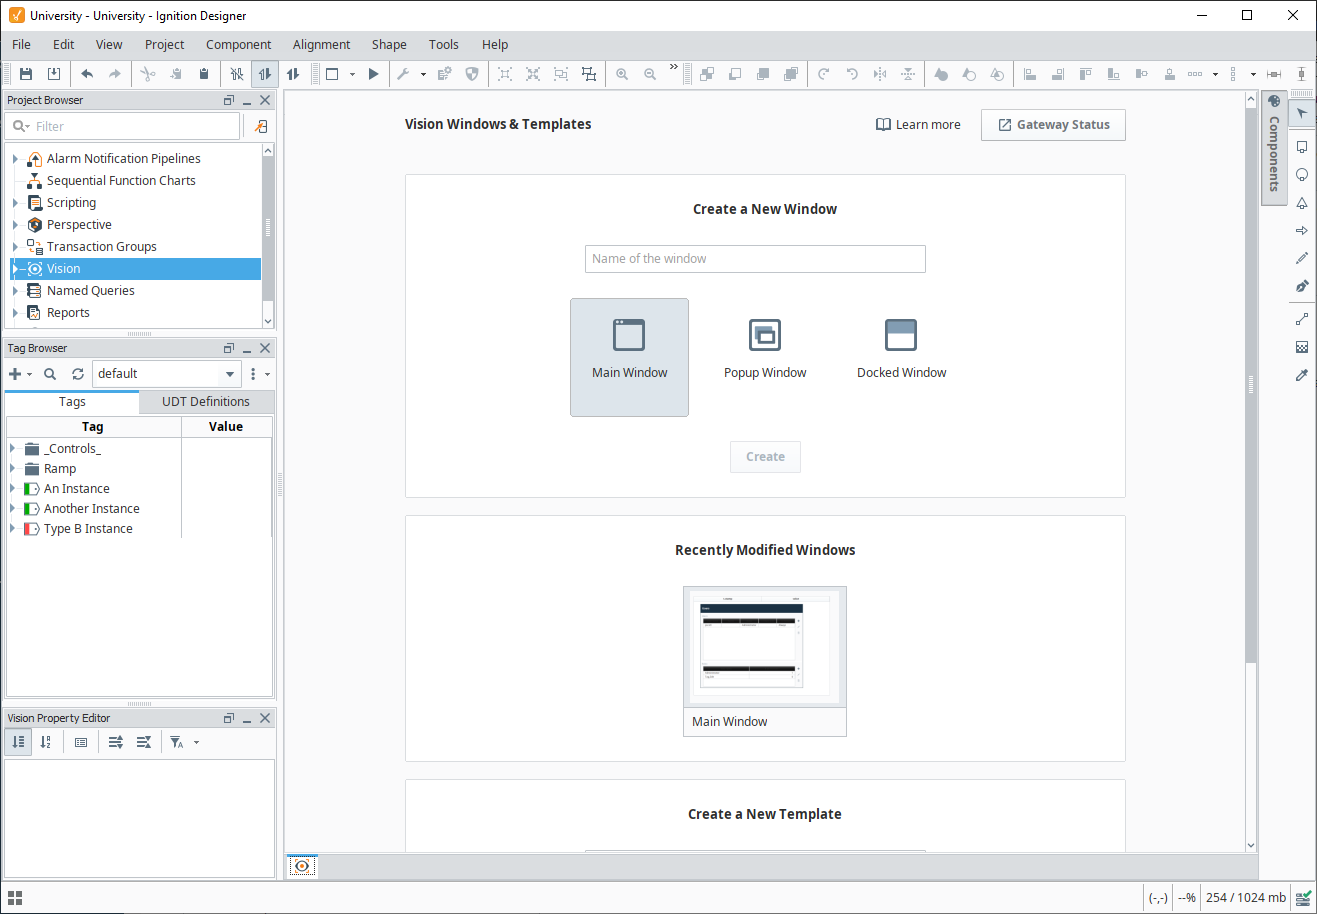
Task: Switch to the UDT Definitions tab
Action: point(206,402)
